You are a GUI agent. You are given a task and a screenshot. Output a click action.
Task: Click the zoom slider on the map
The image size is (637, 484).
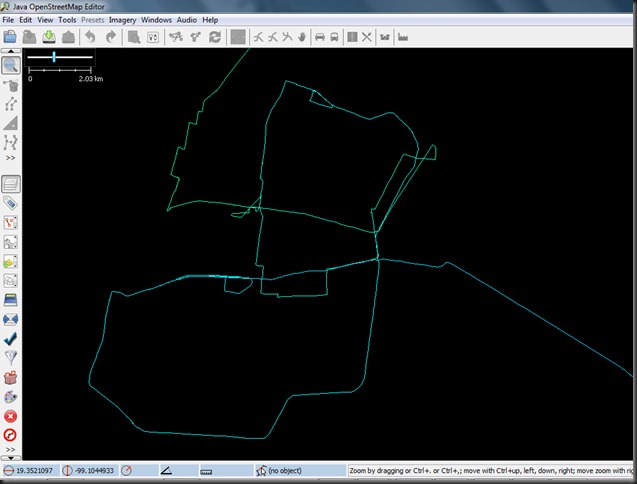[54, 57]
